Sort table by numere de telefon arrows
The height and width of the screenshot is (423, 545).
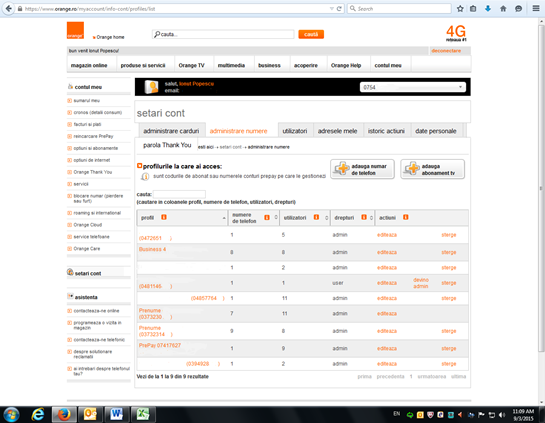(276, 218)
